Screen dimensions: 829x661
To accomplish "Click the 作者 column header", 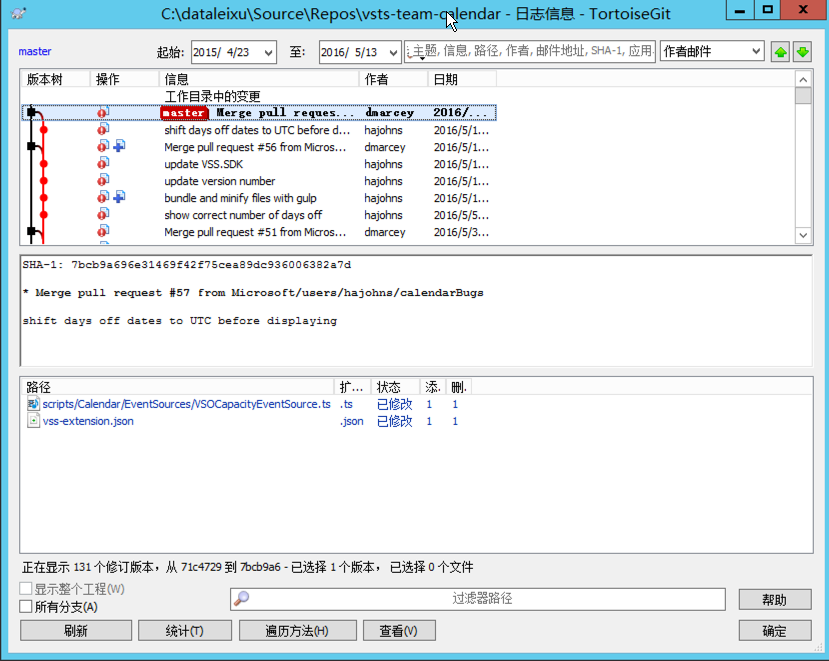I will [x=393, y=79].
